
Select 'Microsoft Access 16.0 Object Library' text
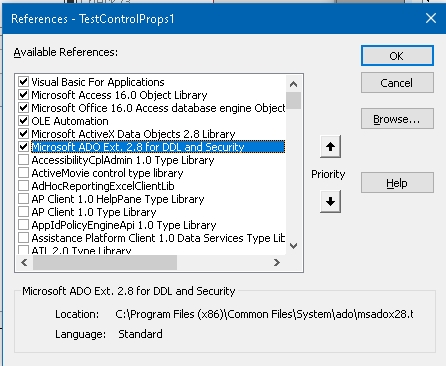point(119,95)
